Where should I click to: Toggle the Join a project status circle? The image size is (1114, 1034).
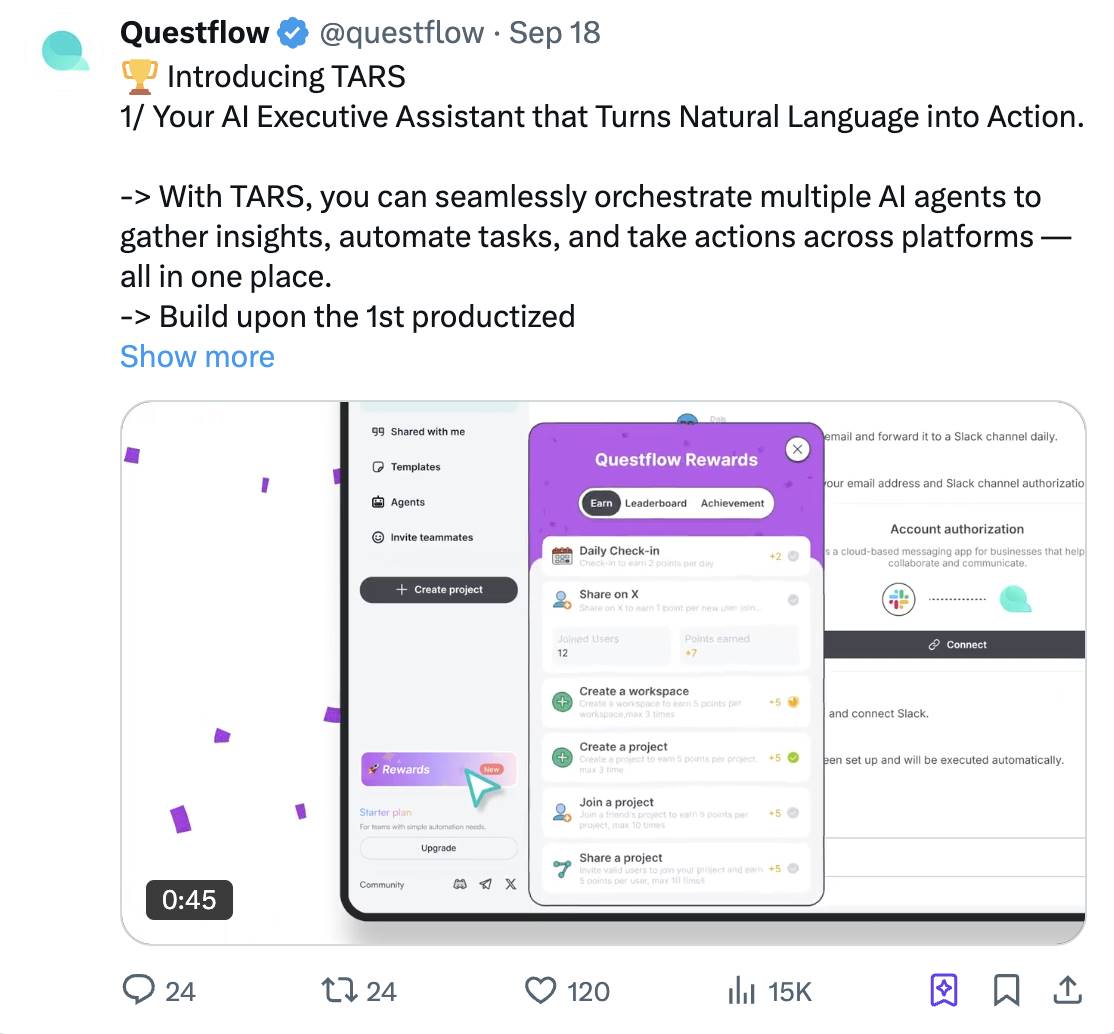[x=794, y=812]
